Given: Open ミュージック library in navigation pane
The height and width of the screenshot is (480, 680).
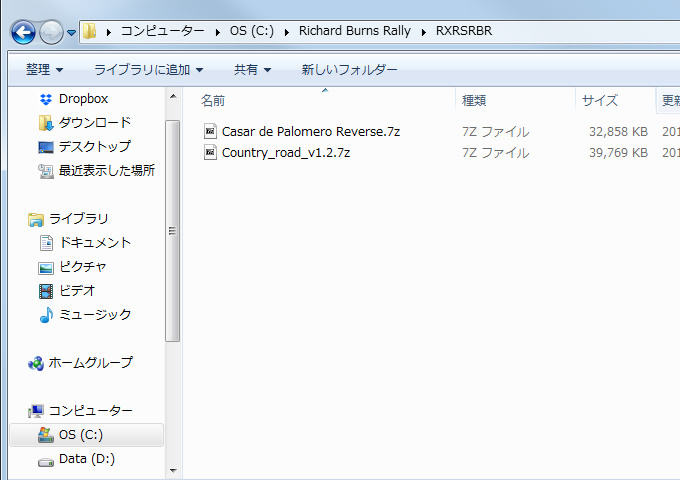Looking at the screenshot, I should tap(95, 314).
